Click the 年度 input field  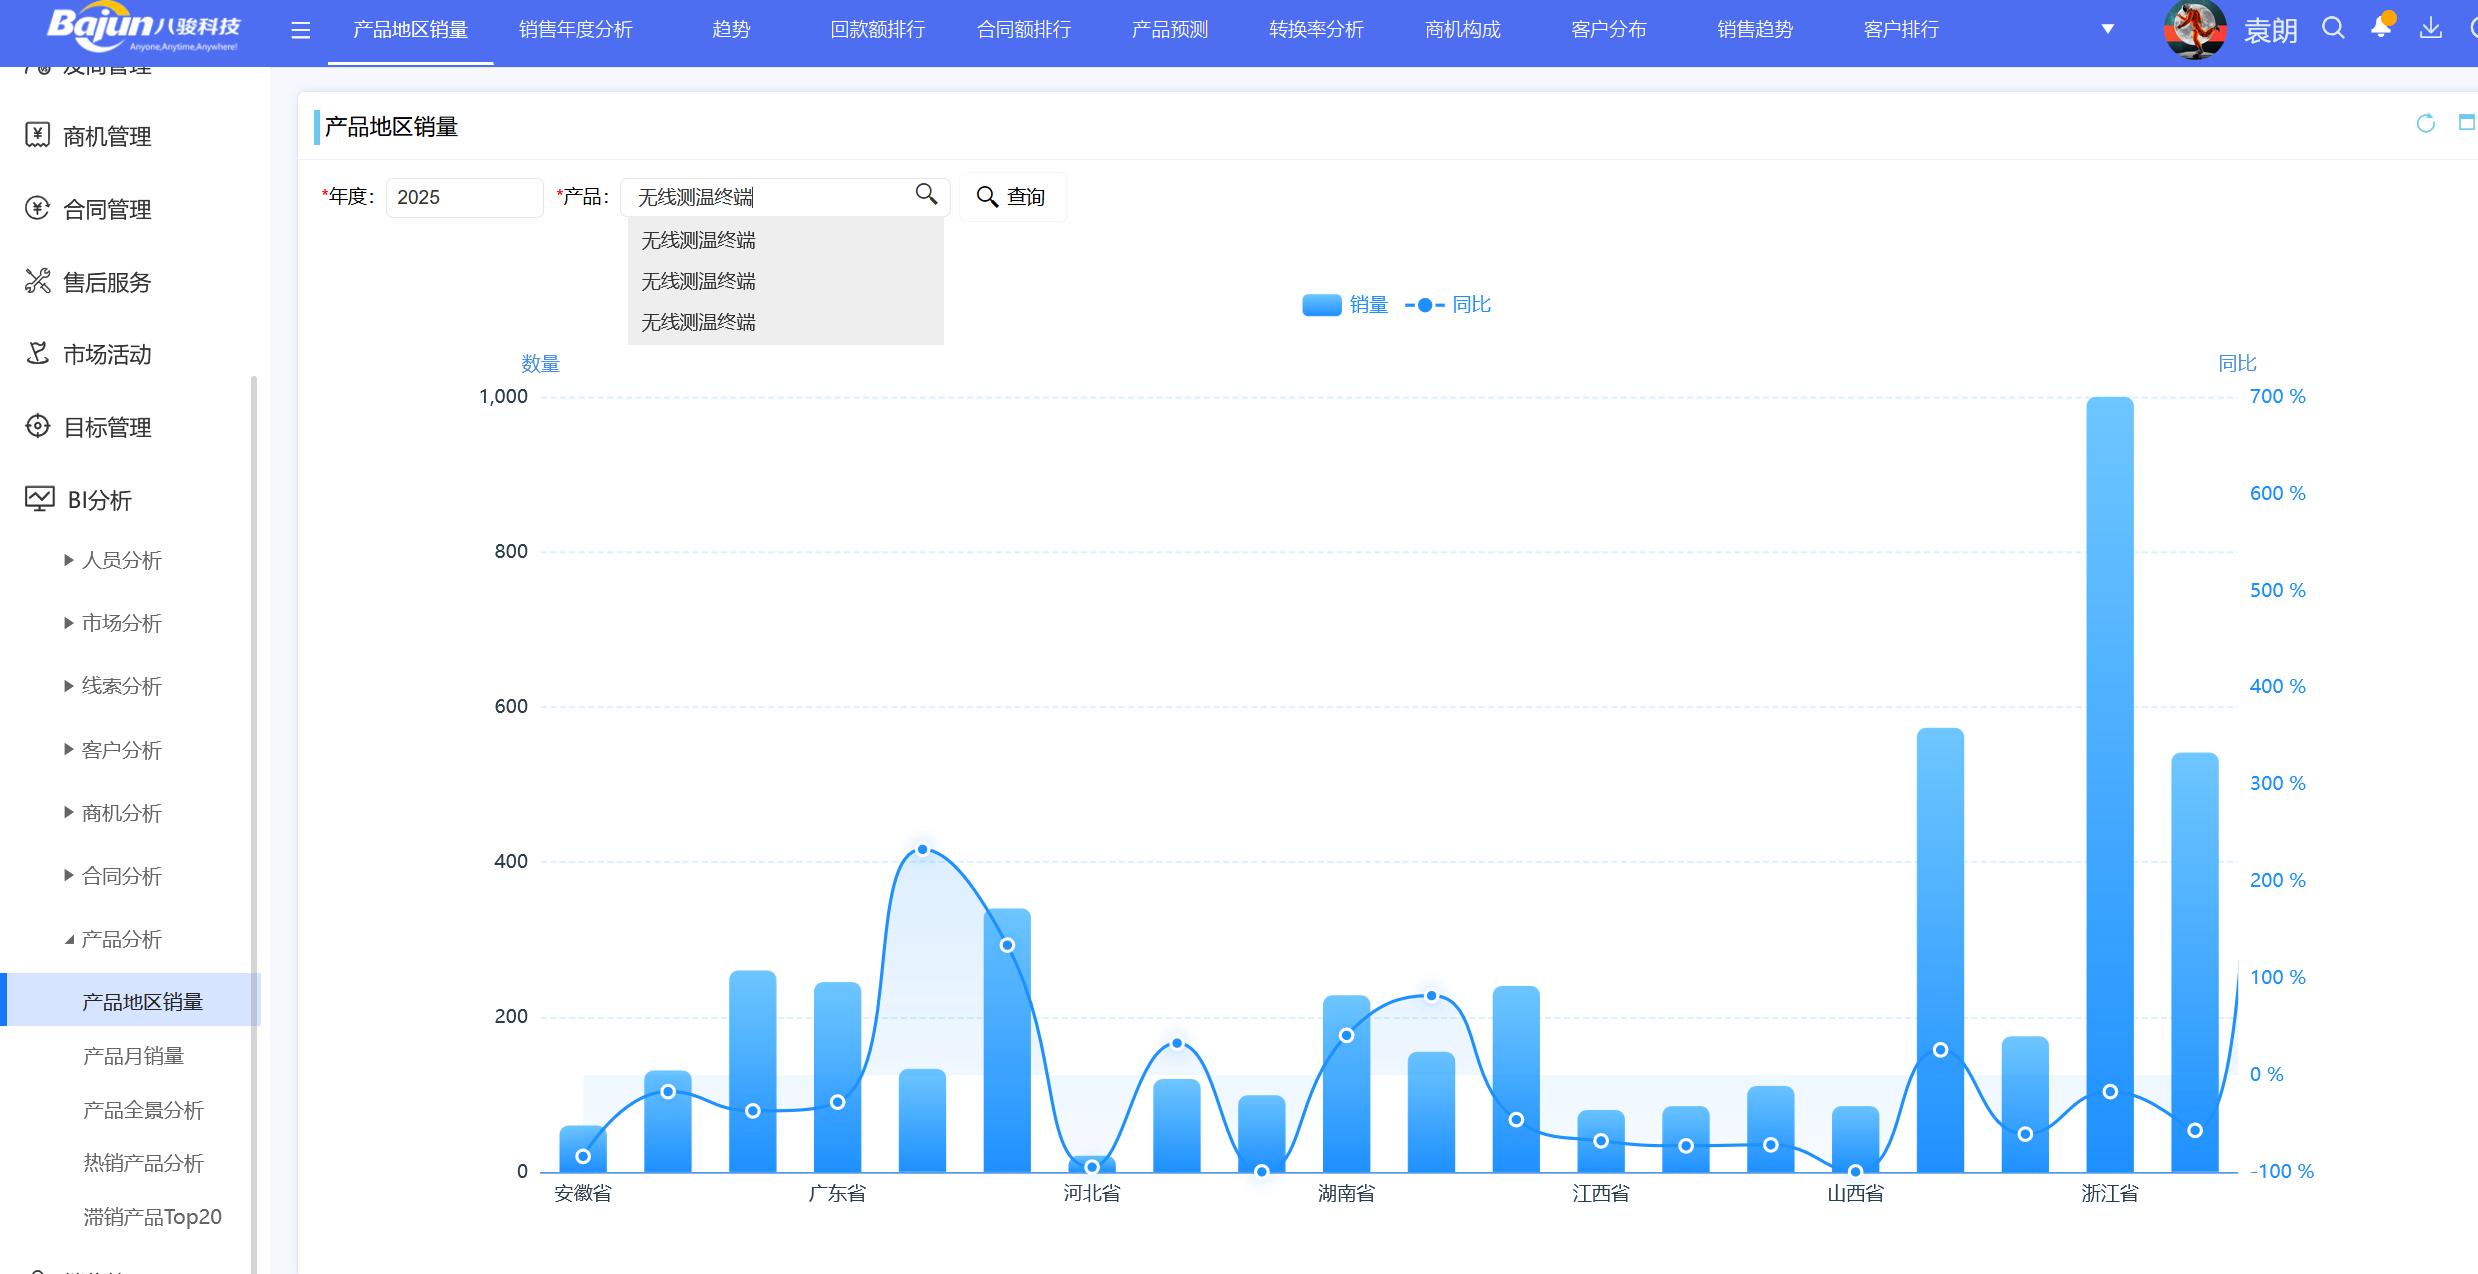coord(464,197)
